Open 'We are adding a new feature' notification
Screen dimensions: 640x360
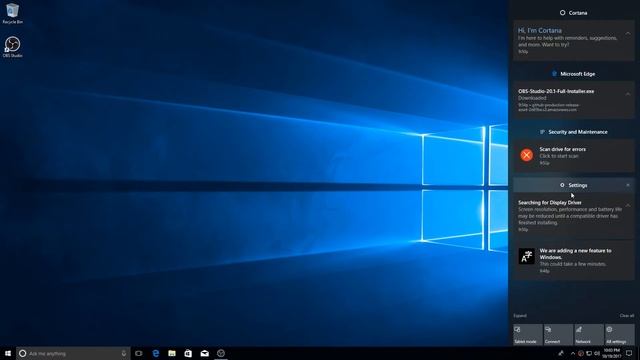[573, 260]
